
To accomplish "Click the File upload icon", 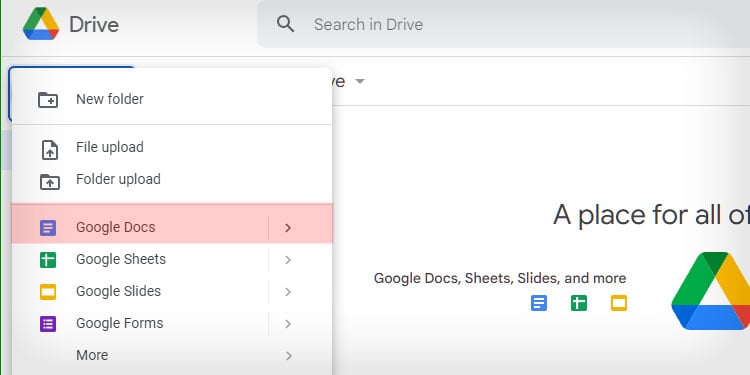I will pos(50,150).
